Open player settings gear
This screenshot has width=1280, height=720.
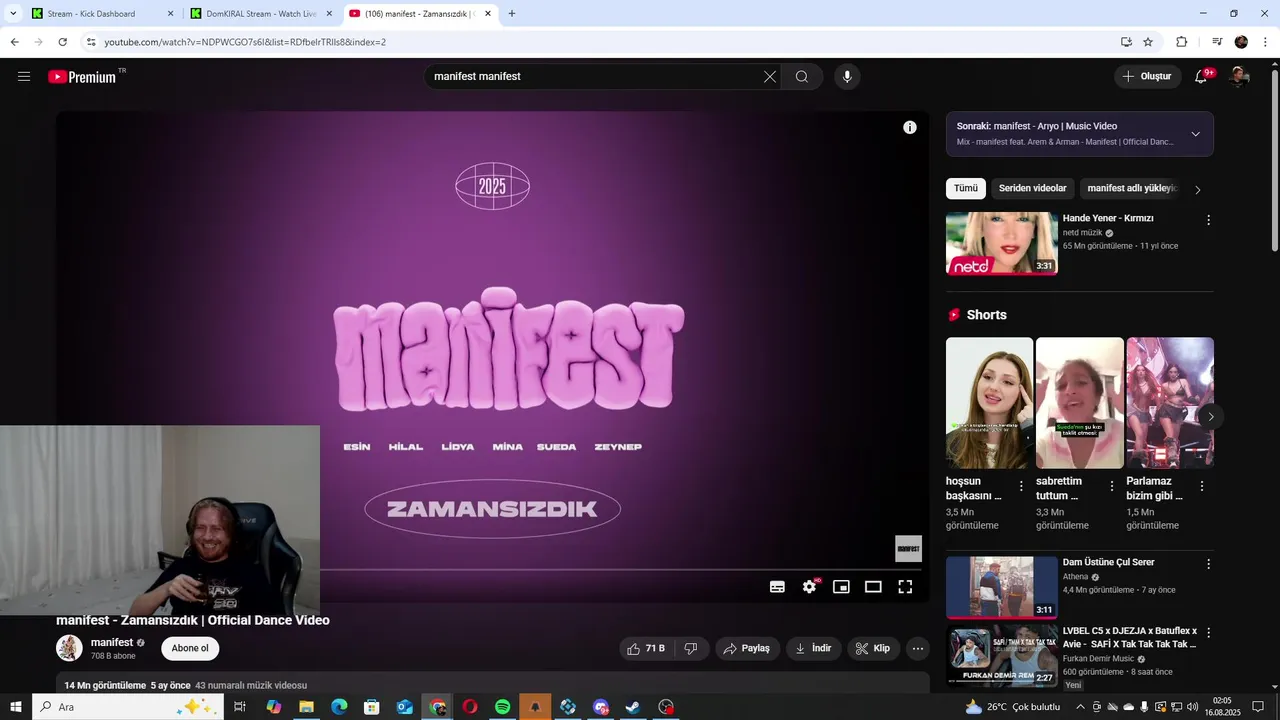[809, 587]
